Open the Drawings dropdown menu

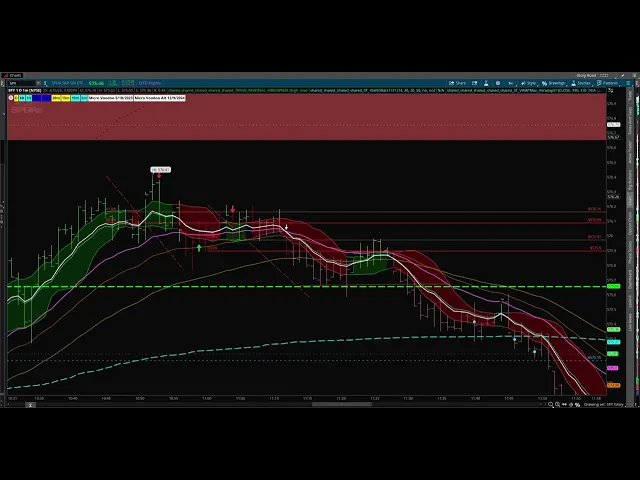coord(553,83)
